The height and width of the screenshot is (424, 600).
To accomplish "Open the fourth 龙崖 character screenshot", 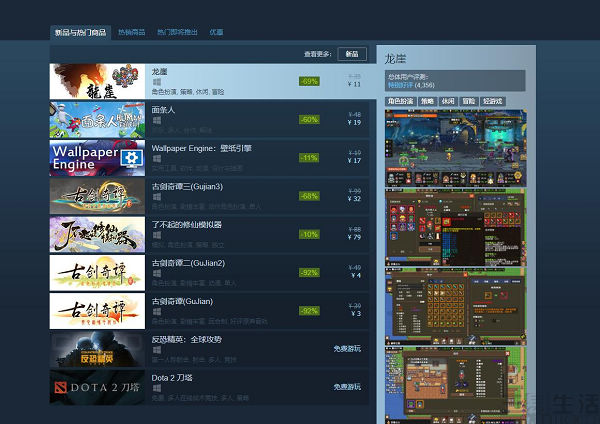I will 455,385.
